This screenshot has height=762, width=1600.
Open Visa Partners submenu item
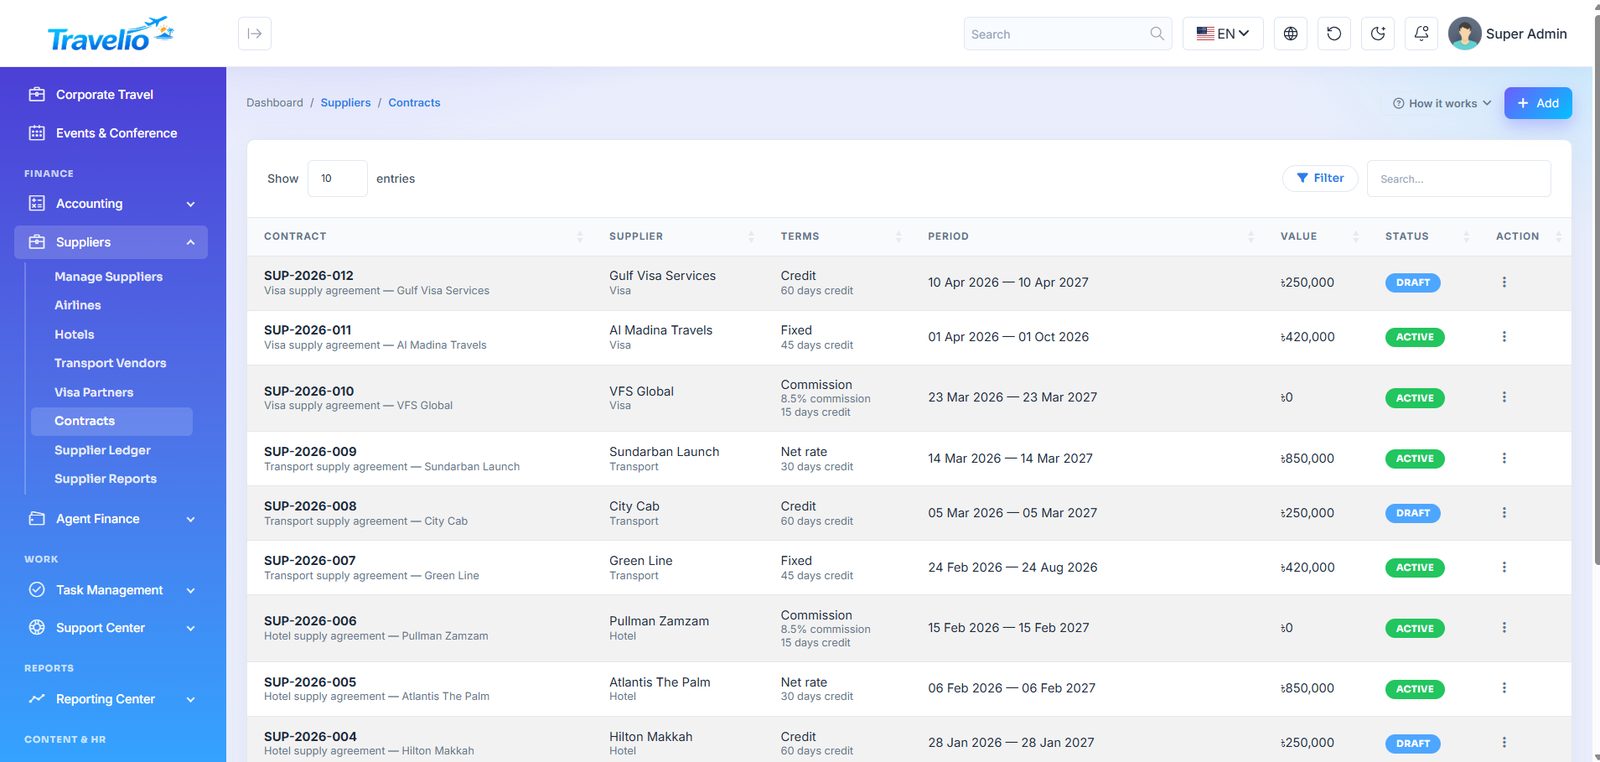(94, 392)
